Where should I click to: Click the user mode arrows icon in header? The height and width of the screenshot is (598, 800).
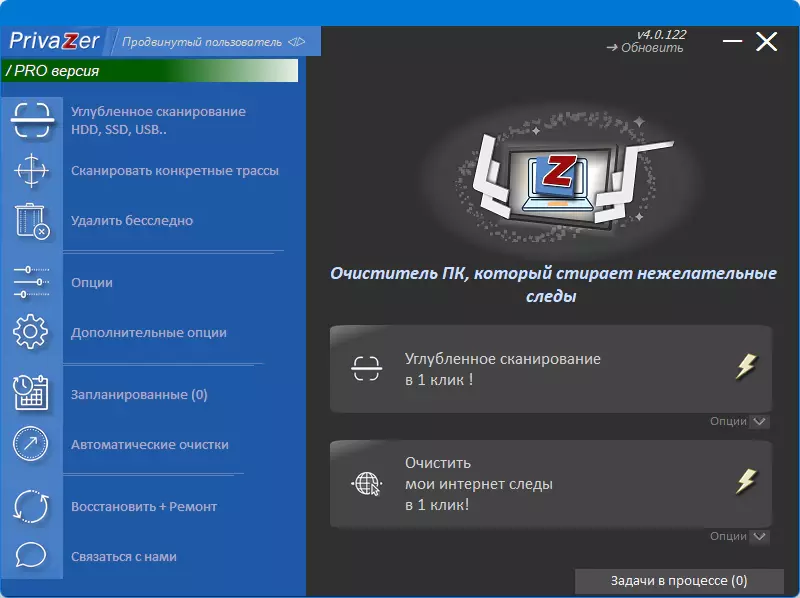(x=296, y=42)
